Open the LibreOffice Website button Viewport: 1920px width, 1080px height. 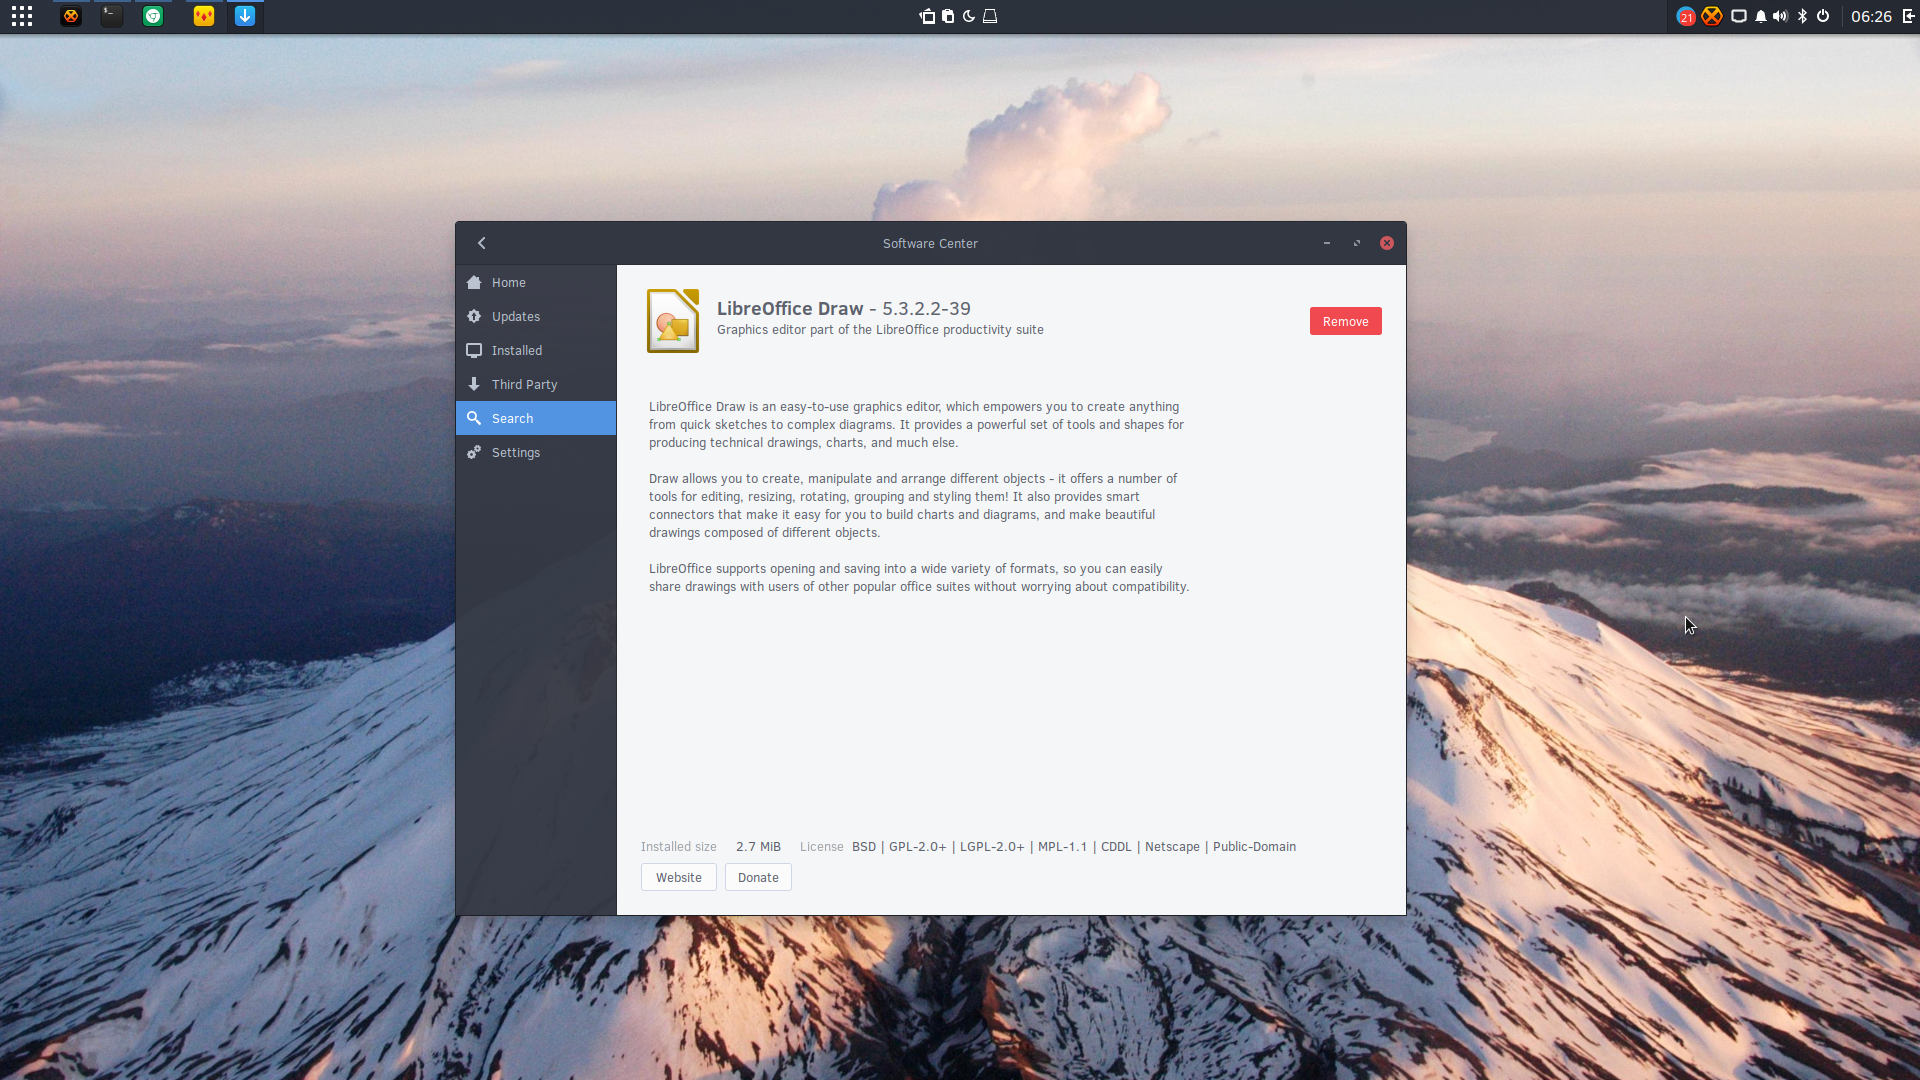[679, 877]
